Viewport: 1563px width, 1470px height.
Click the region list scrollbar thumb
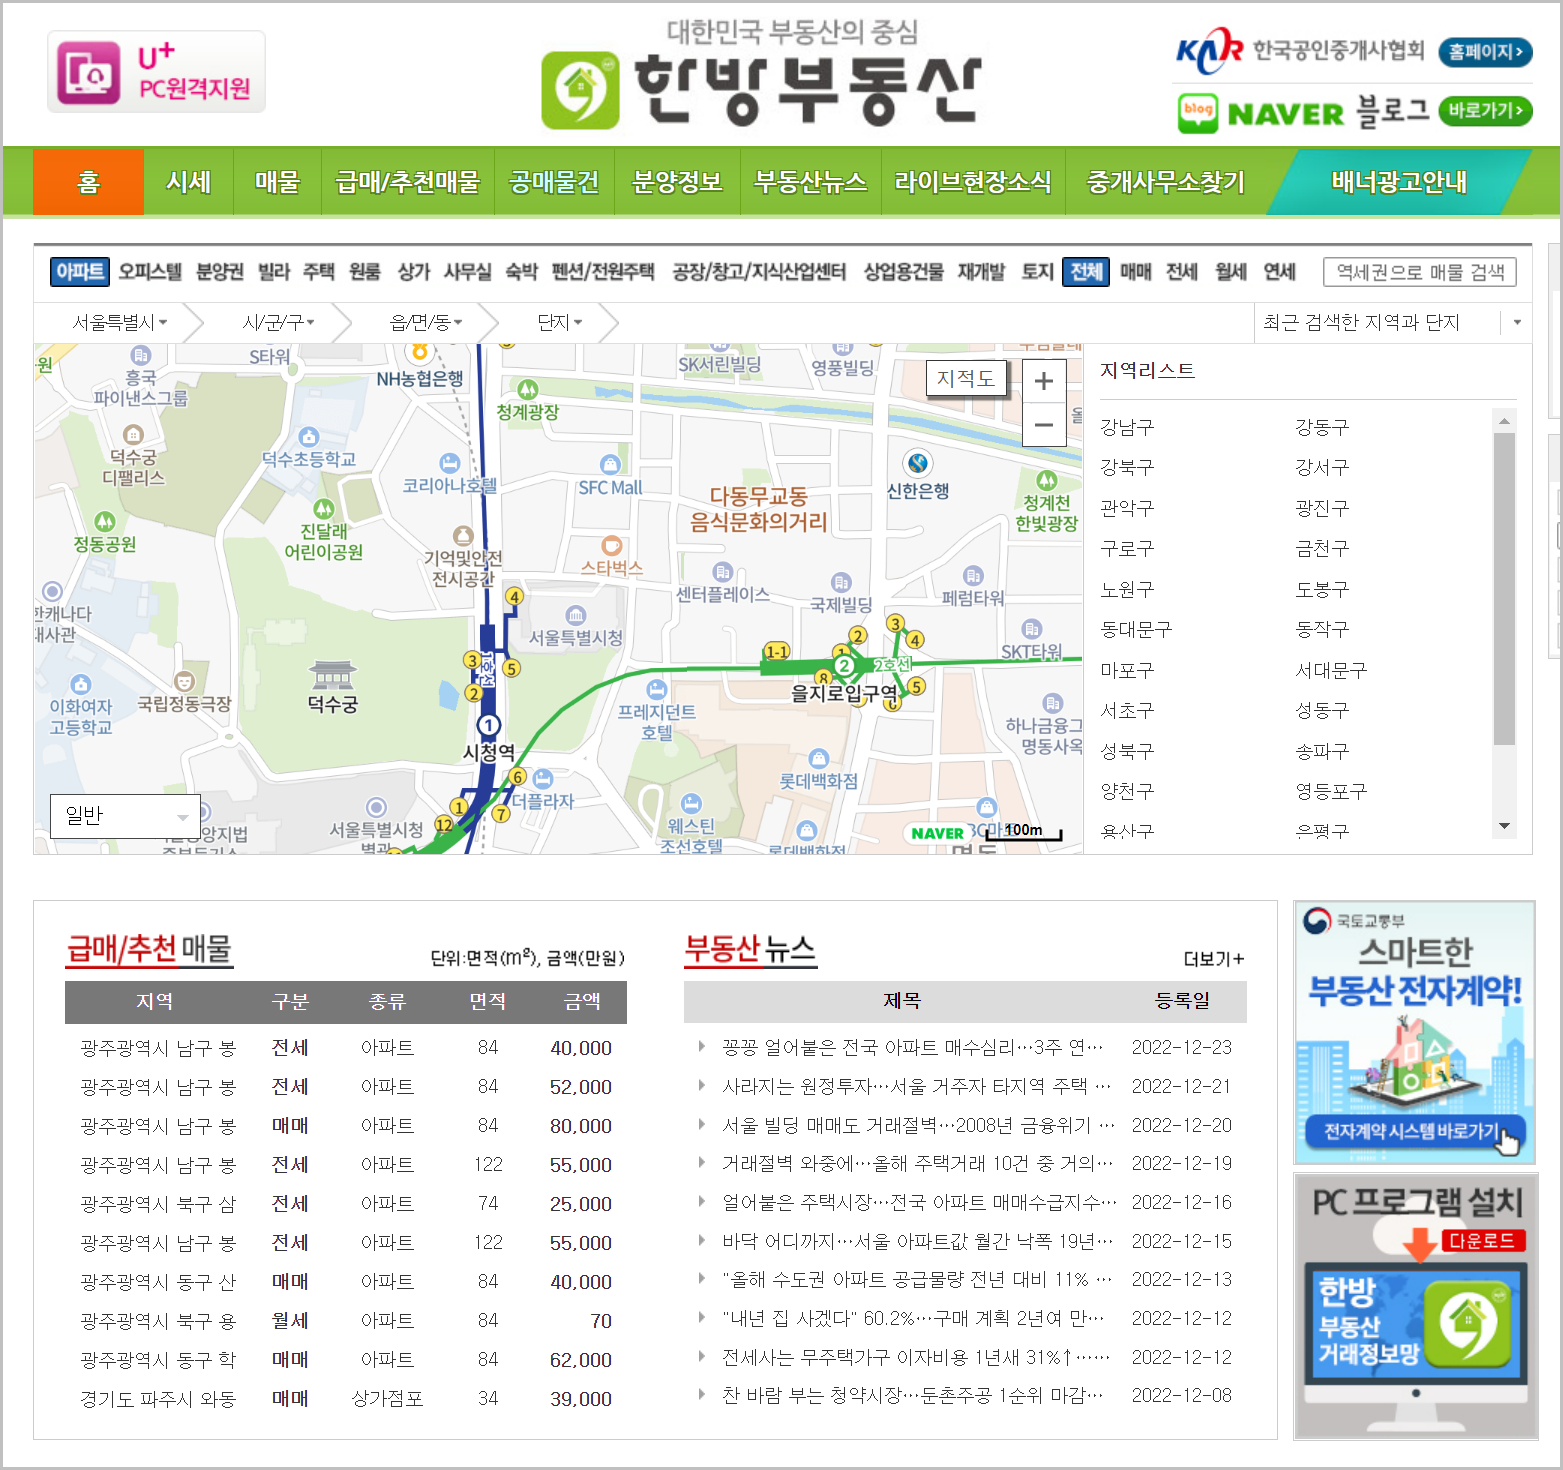(1504, 590)
